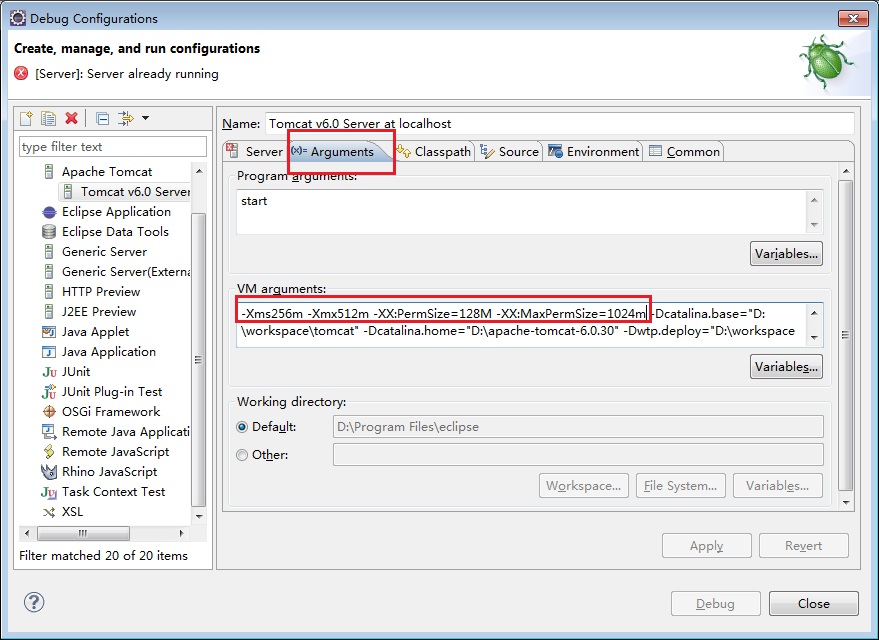Click VM arguments scroll down arrow
Screen dimensions: 879x640
pyautogui.click(x=815, y=337)
